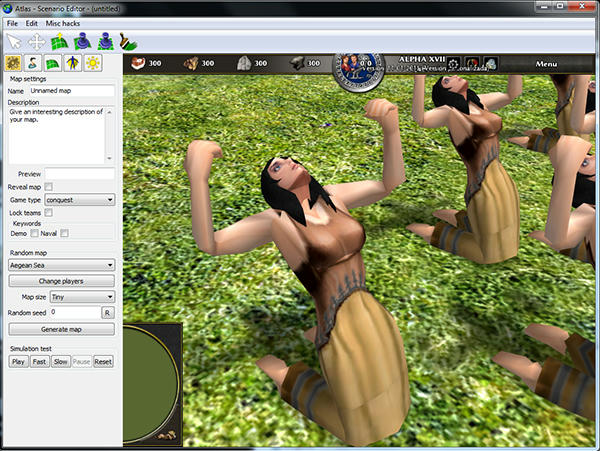Click the Preview input field
This screenshot has height=451, width=600.
click(80, 174)
